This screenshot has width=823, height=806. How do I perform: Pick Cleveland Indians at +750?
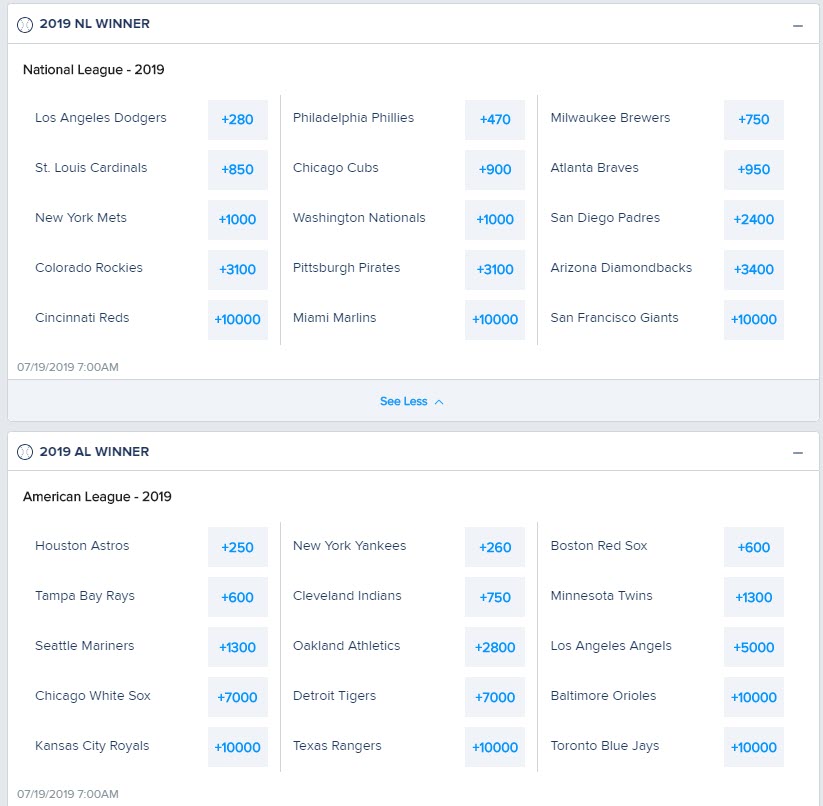[495, 597]
